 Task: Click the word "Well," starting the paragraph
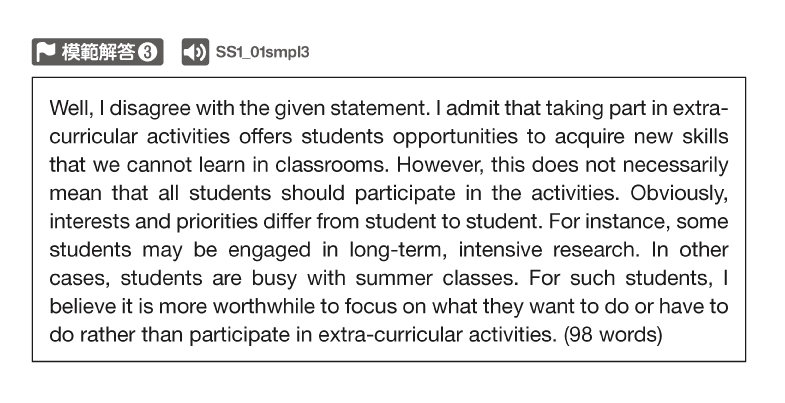click(x=71, y=109)
